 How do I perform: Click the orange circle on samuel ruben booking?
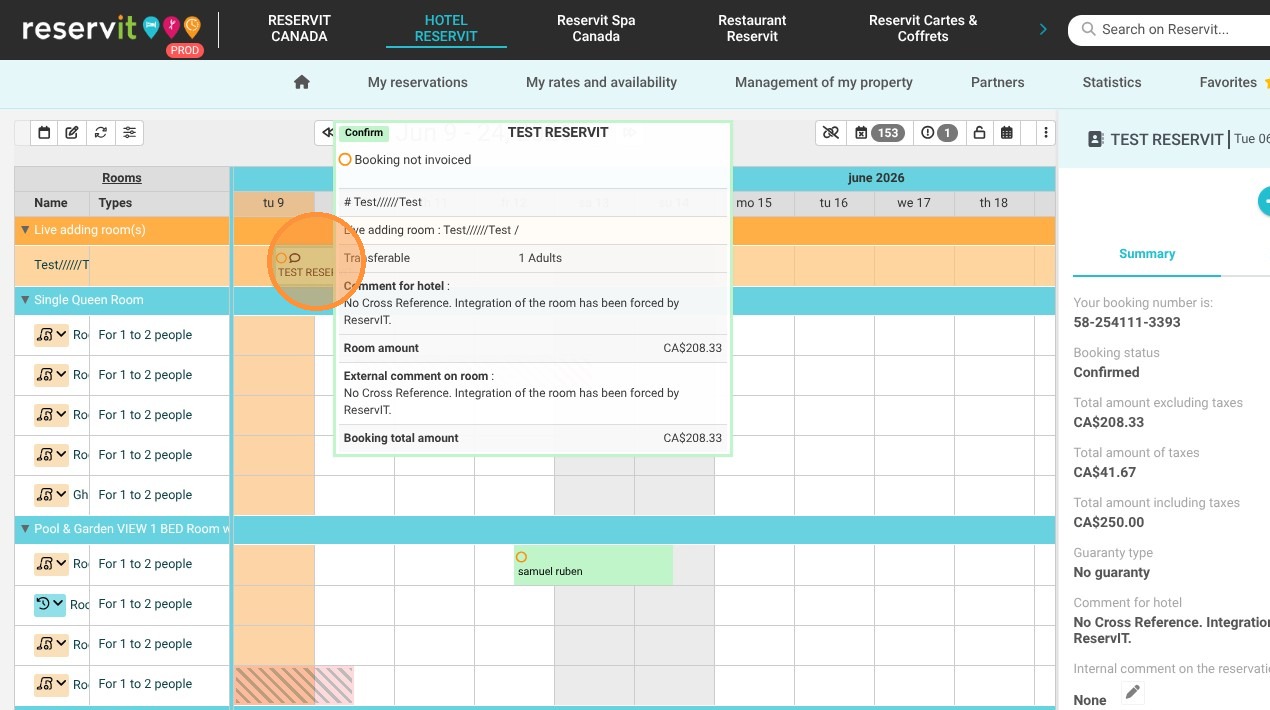coord(521,557)
